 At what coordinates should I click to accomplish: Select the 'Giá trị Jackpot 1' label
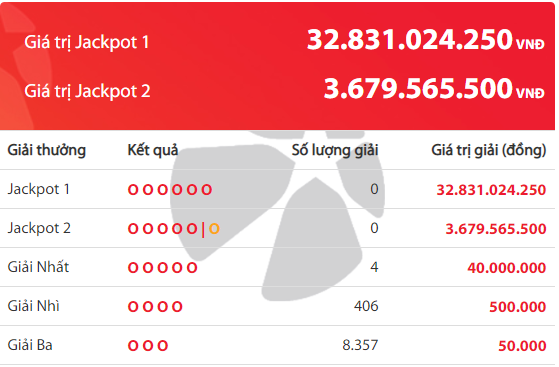87,42
